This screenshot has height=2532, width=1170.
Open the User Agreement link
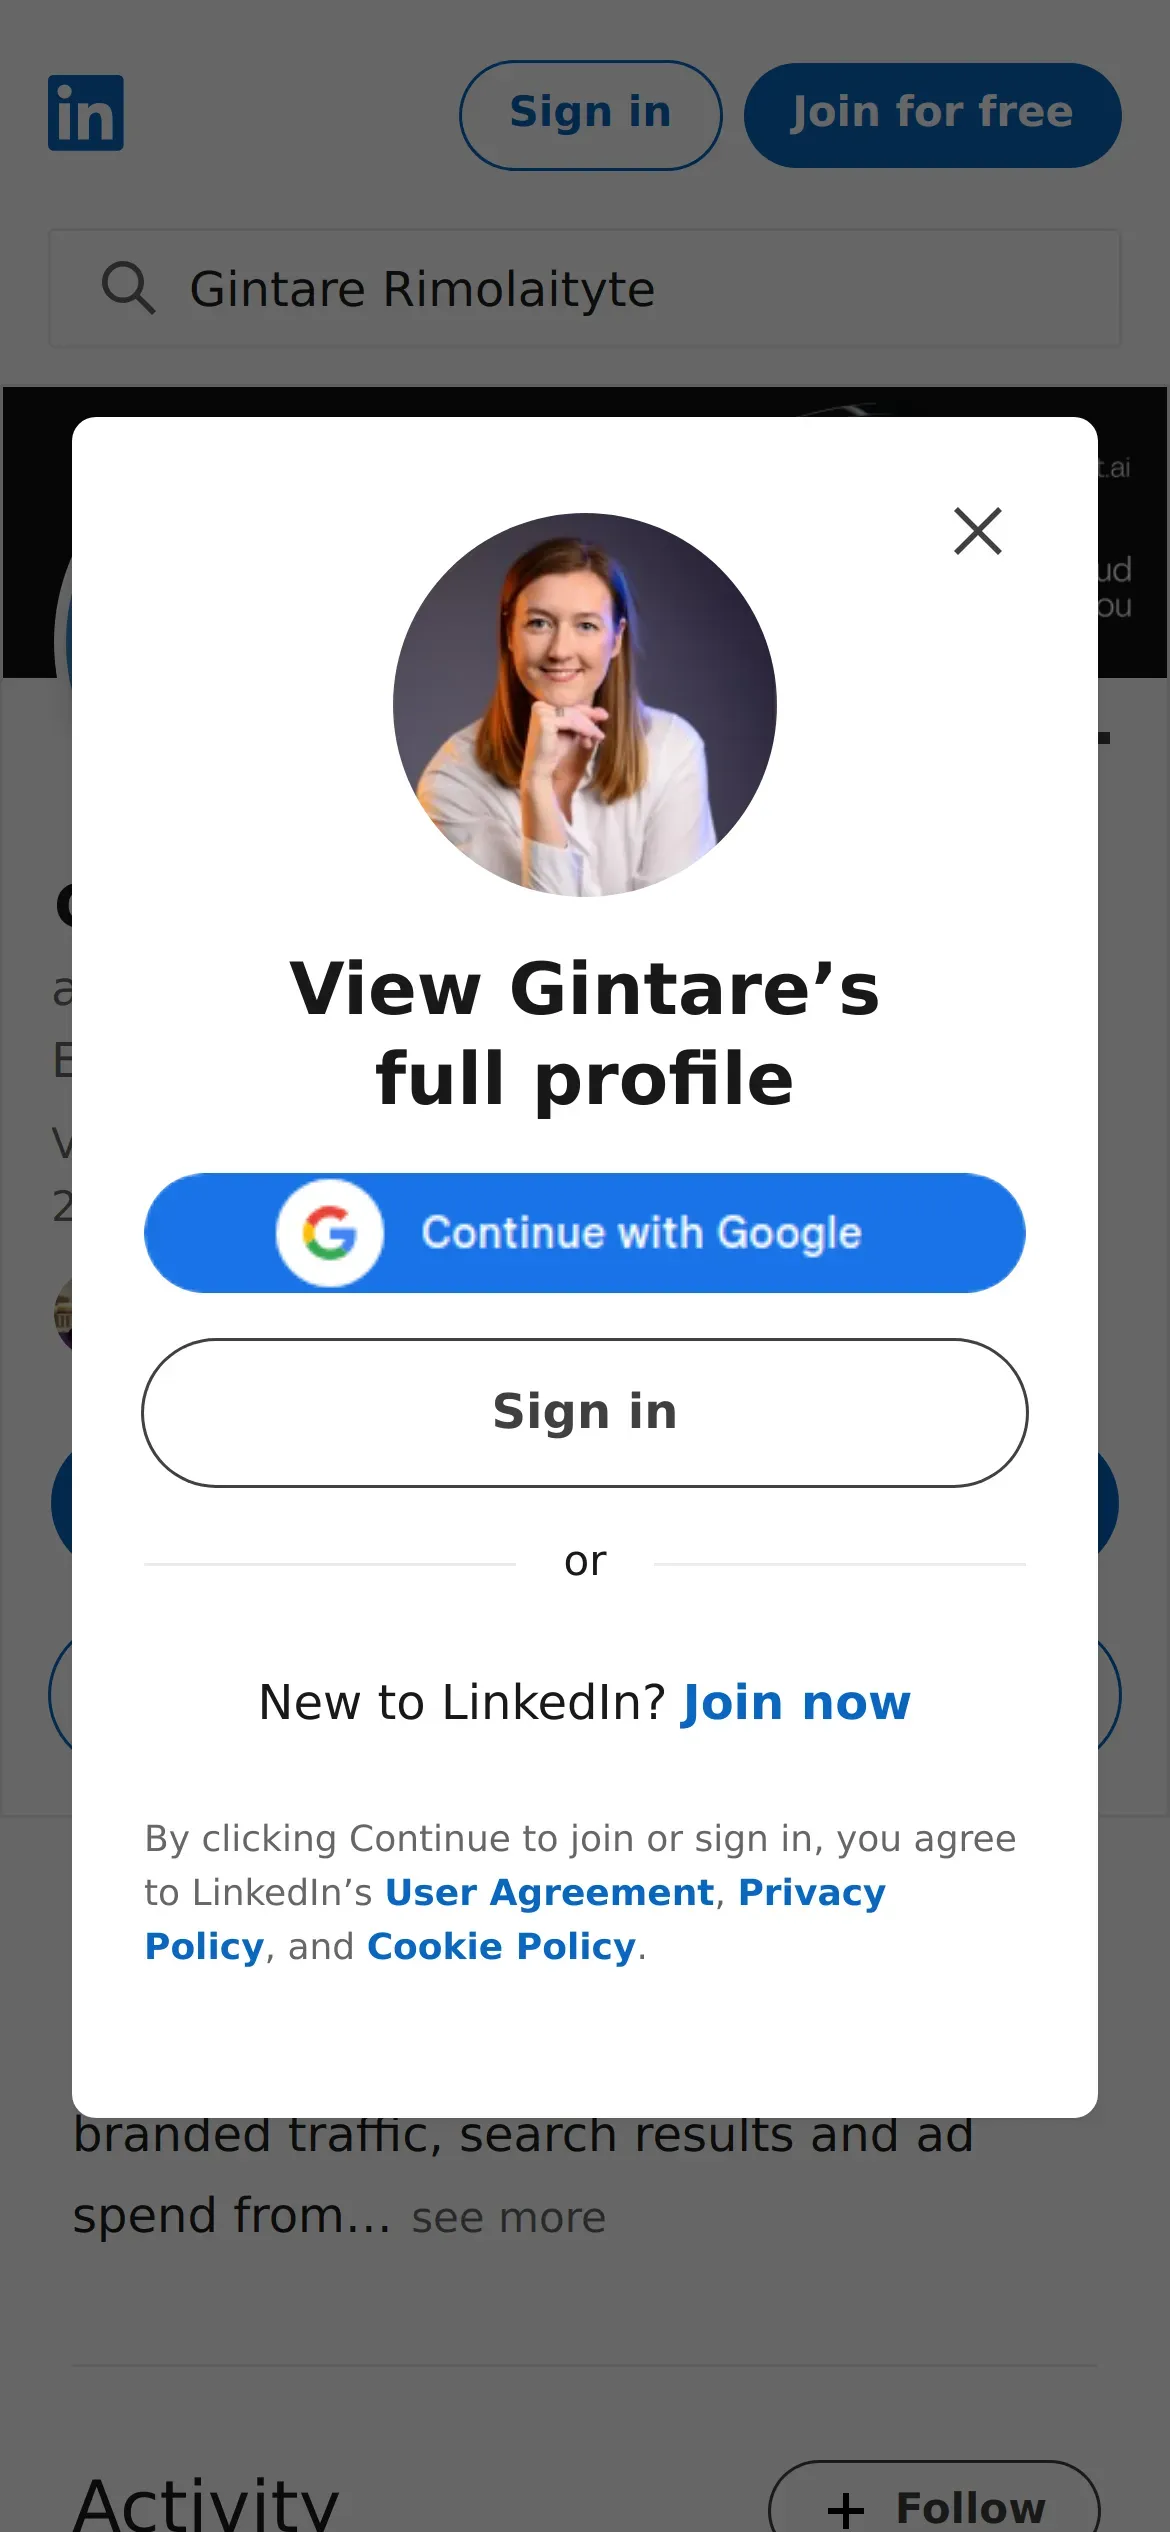pyautogui.click(x=549, y=1892)
